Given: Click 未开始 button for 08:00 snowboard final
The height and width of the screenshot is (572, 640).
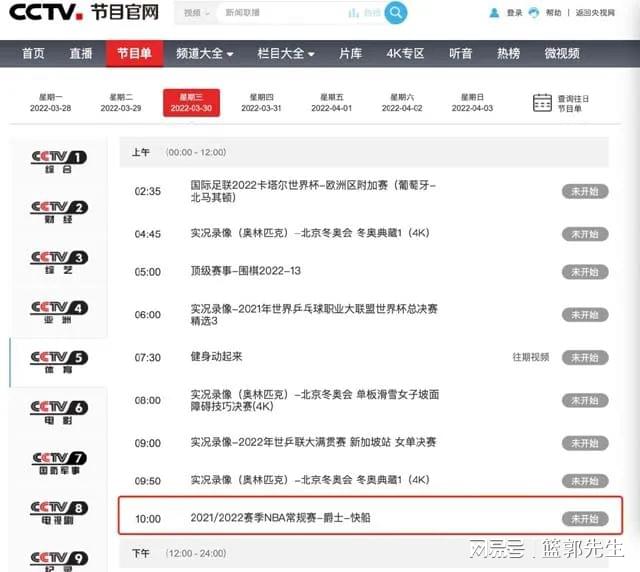Looking at the screenshot, I should (x=585, y=401).
